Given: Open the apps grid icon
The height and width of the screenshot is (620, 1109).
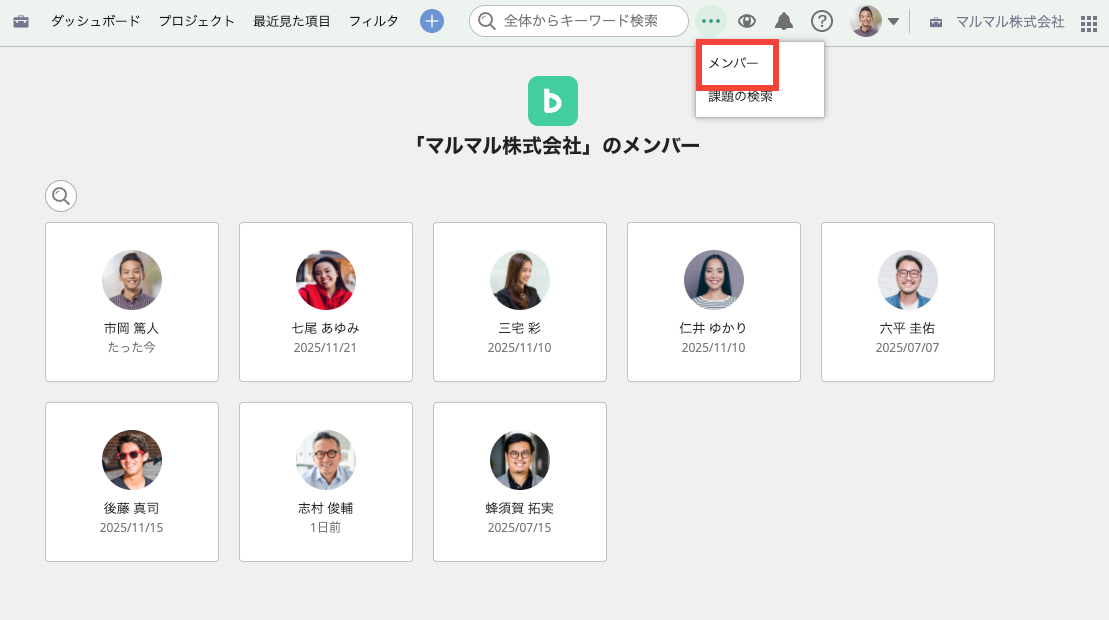Looking at the screenshot, I should point(1089,23).
